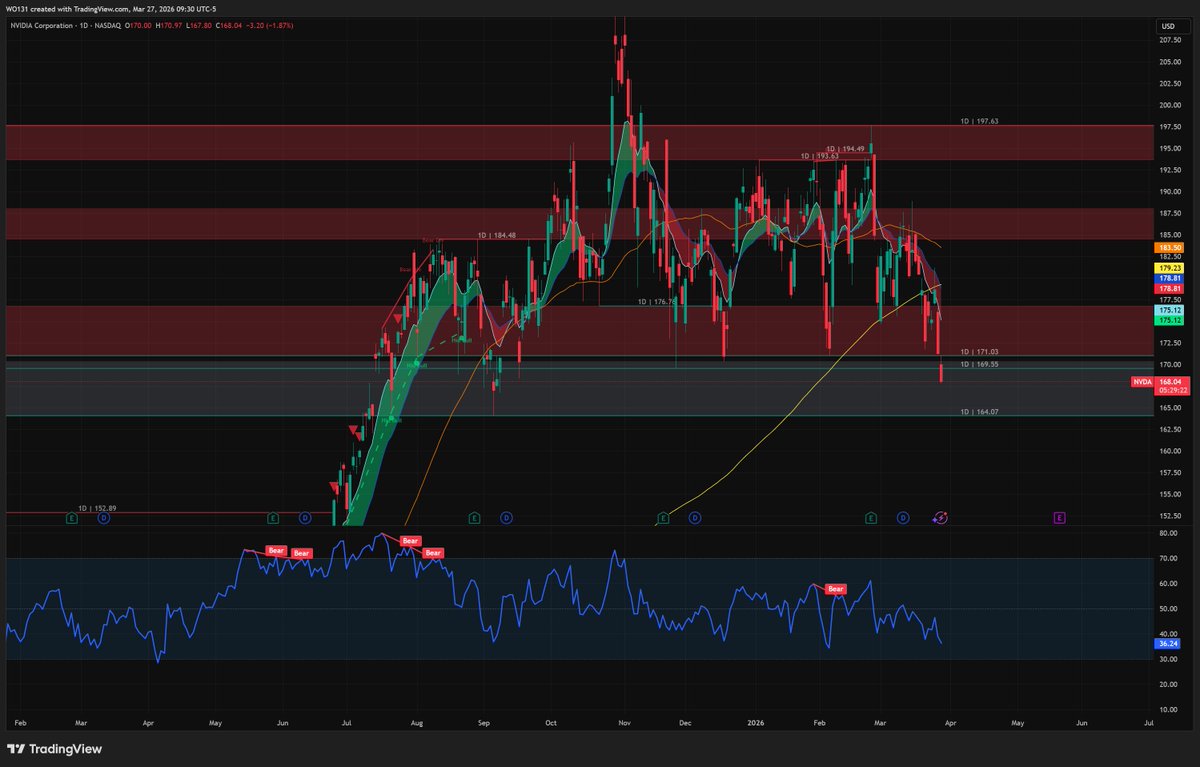Click the dividend D marker in mid-September 2025
Screen dimensions: 1200x767
click(506, 518)
